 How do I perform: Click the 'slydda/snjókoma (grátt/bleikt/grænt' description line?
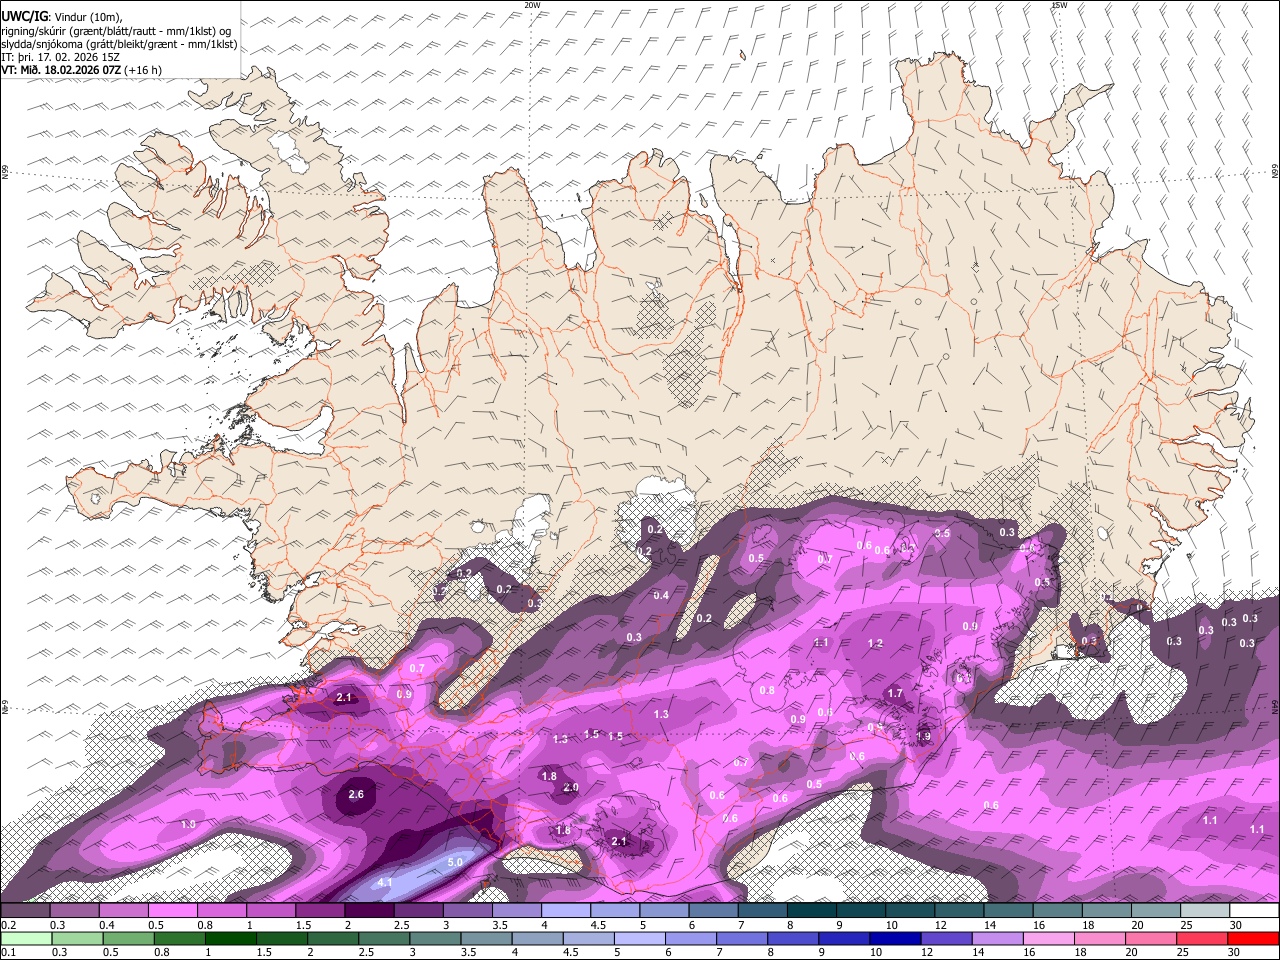coord(119,44)
